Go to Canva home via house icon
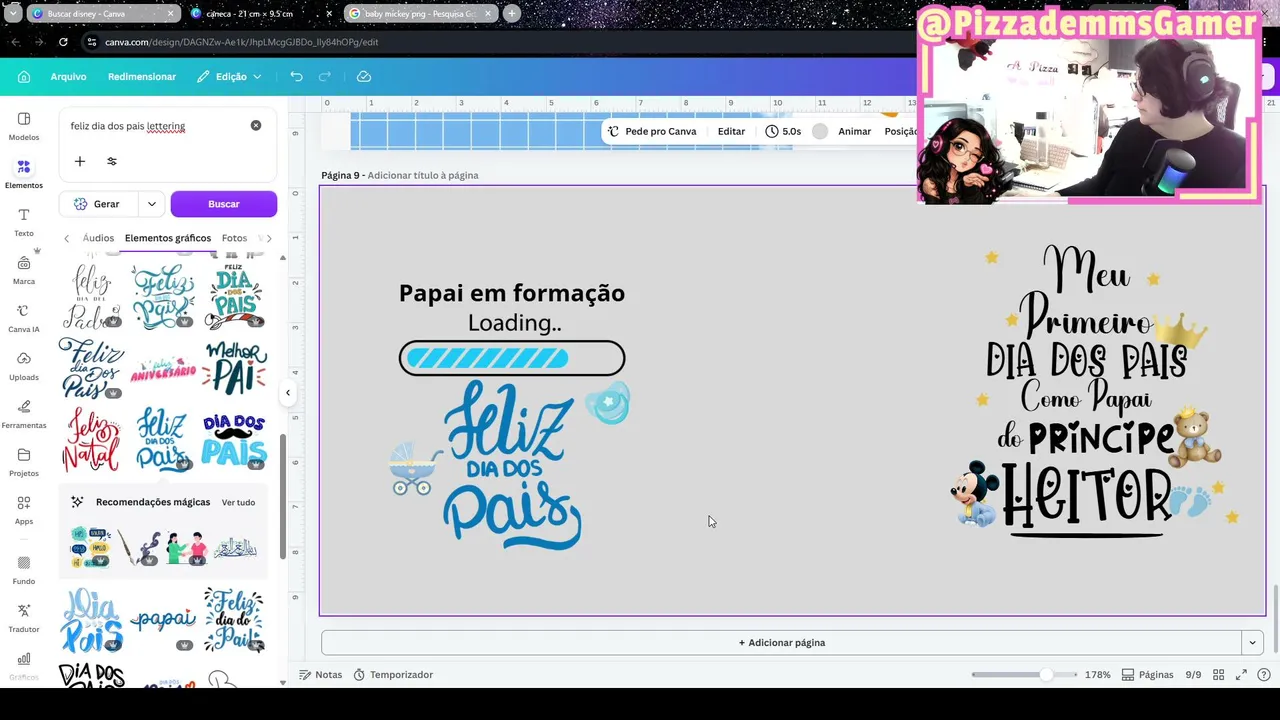 click(x=24, y=77)
